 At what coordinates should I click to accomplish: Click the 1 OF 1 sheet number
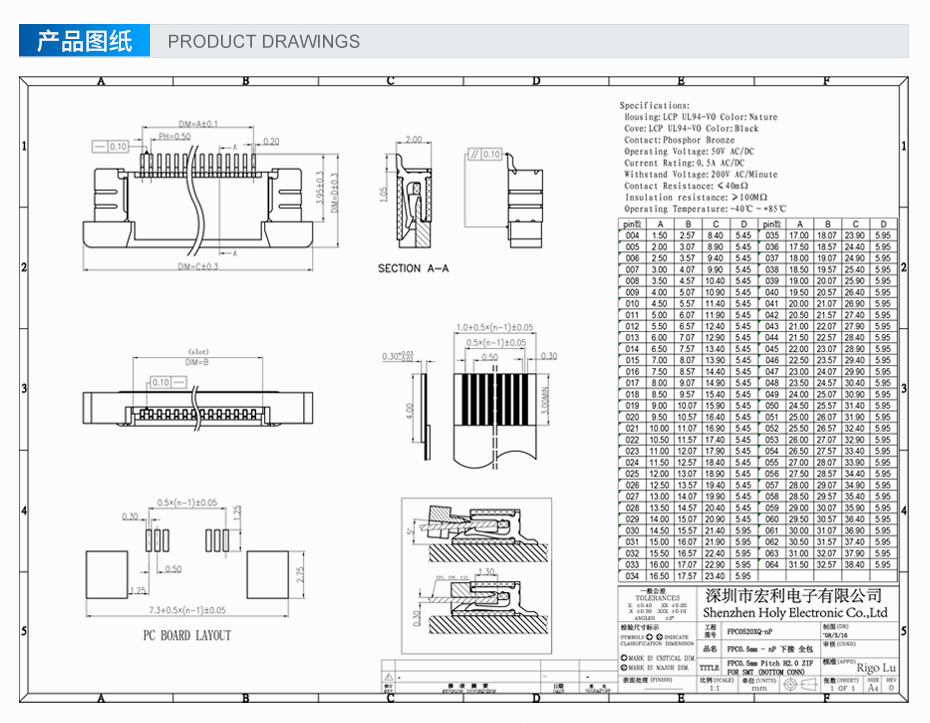(x=842, y=688)
